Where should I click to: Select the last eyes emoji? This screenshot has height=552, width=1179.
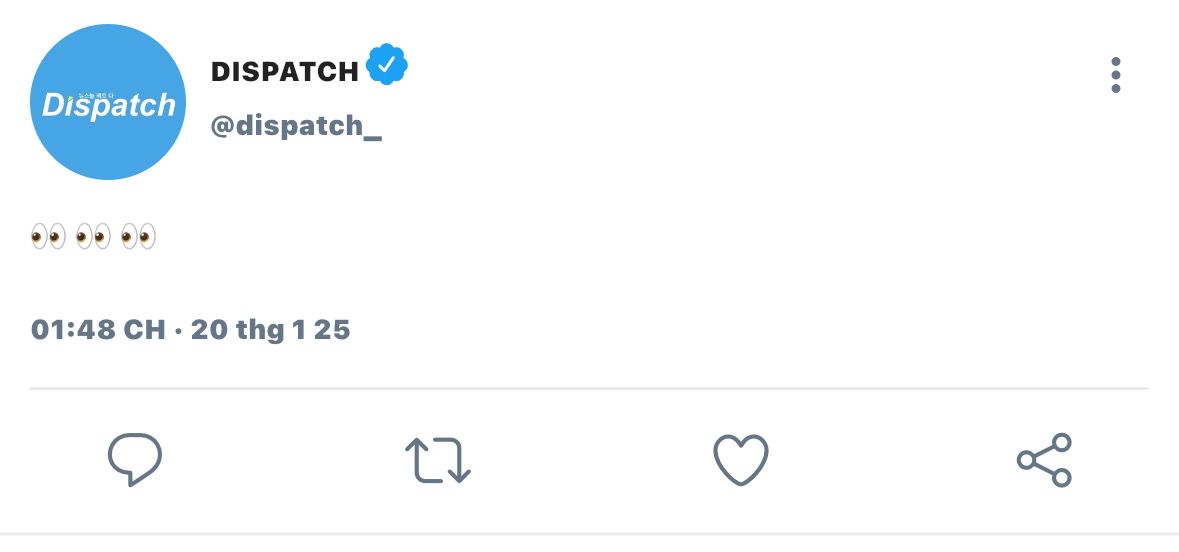click(x=138, y=236)
